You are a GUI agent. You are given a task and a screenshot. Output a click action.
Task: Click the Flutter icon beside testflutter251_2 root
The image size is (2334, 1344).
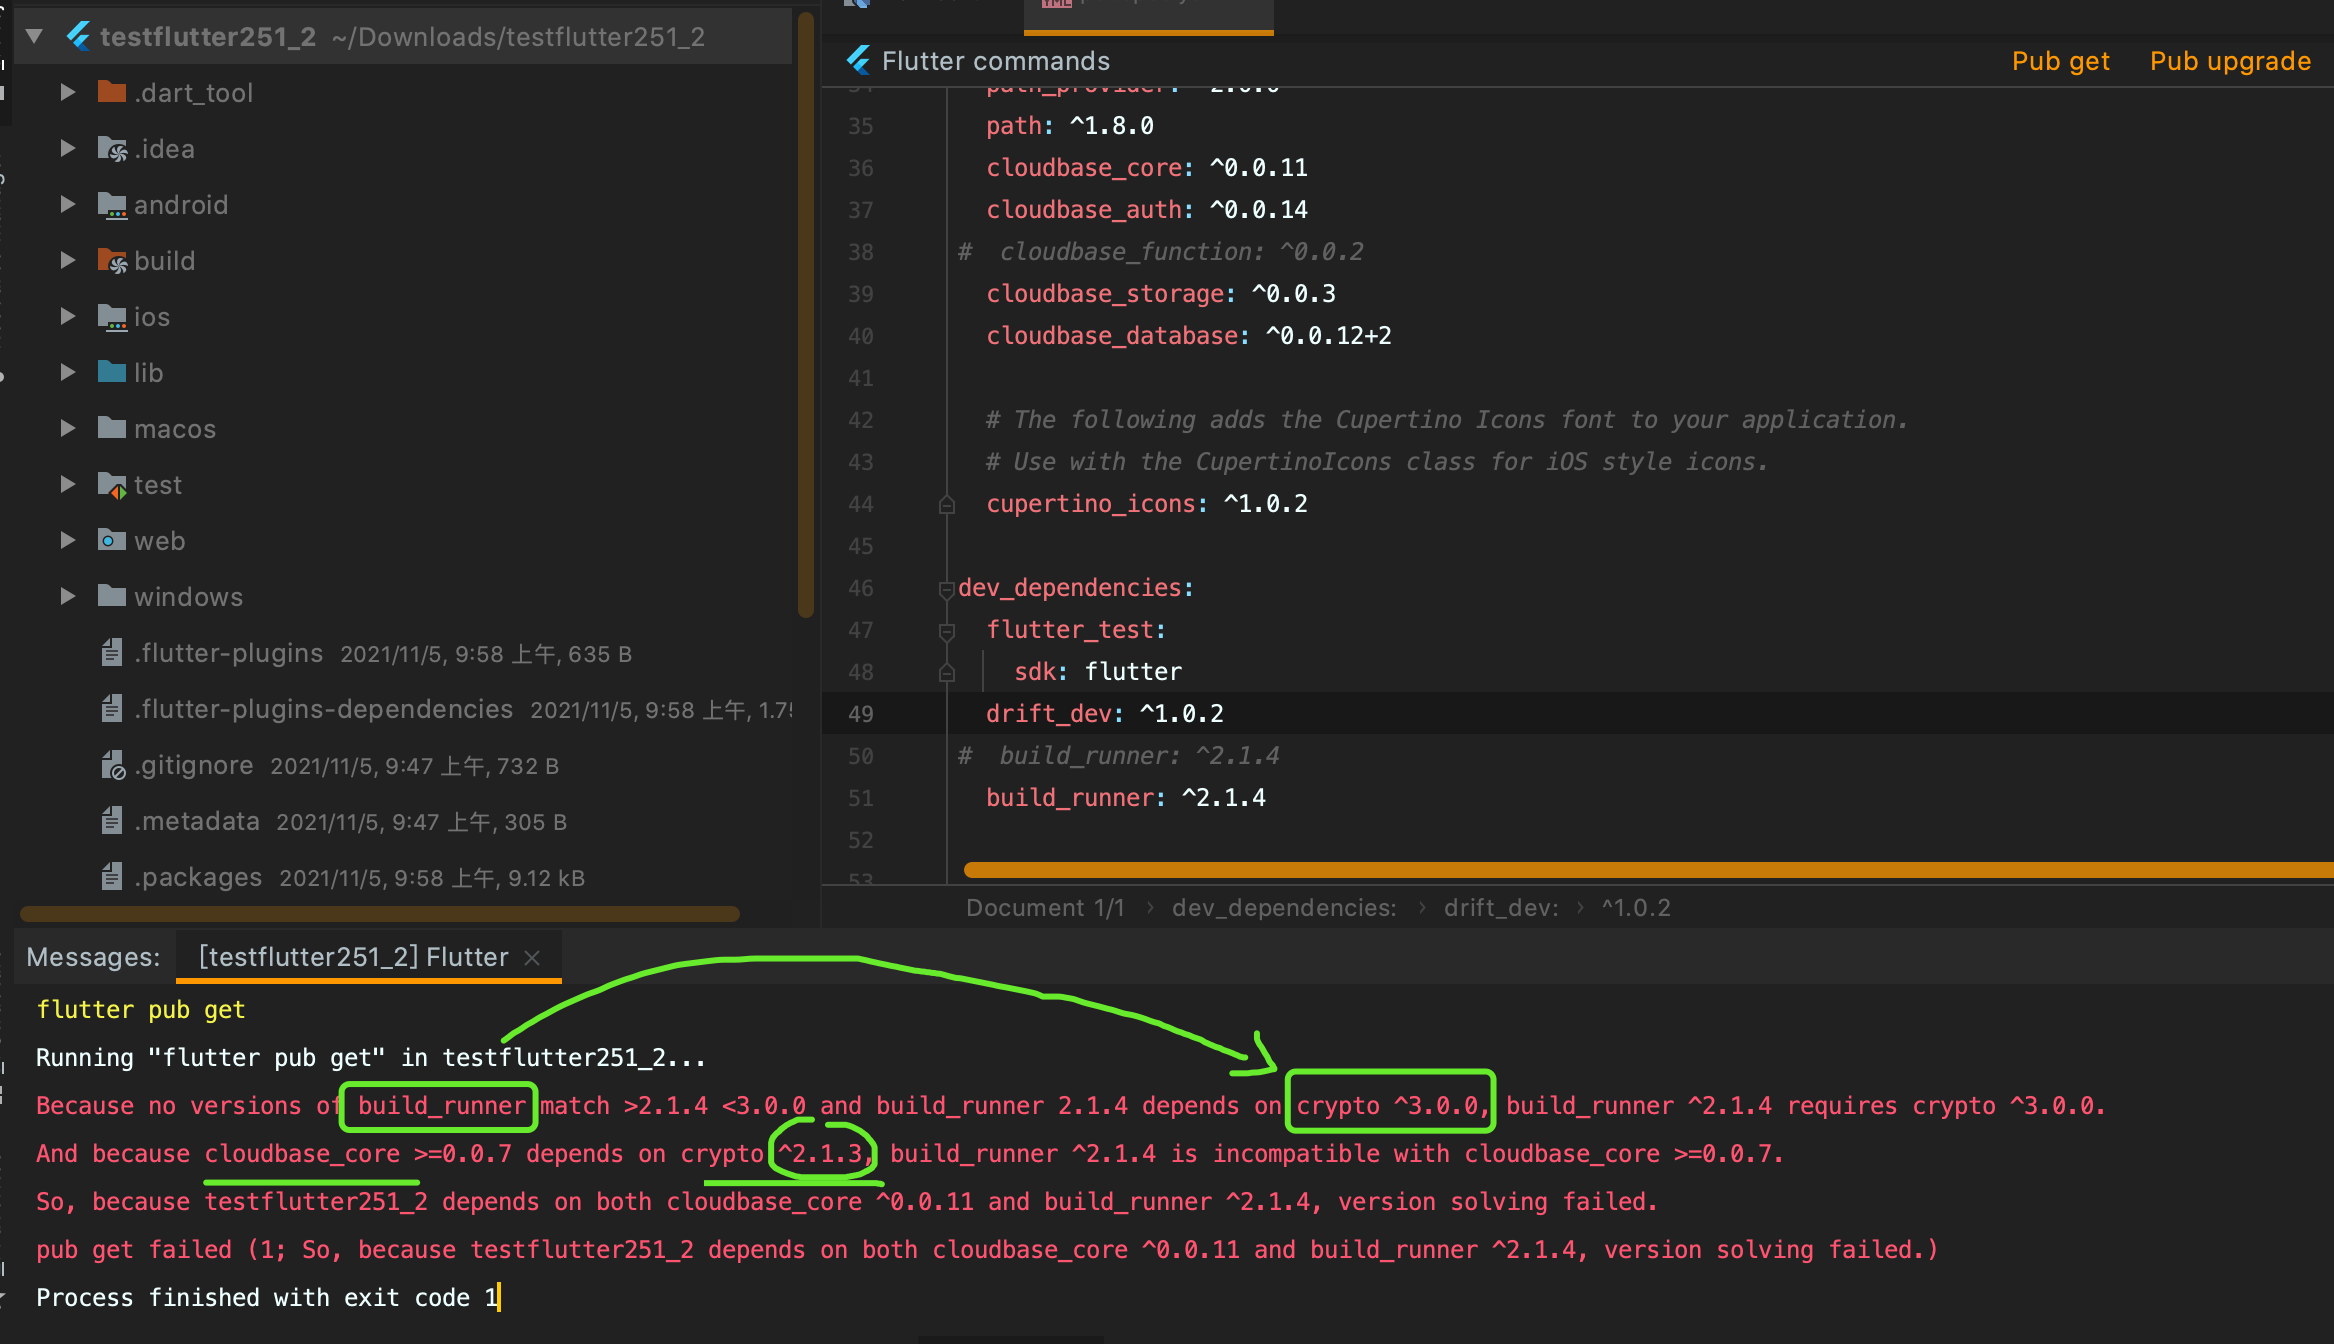pos(78,36)
